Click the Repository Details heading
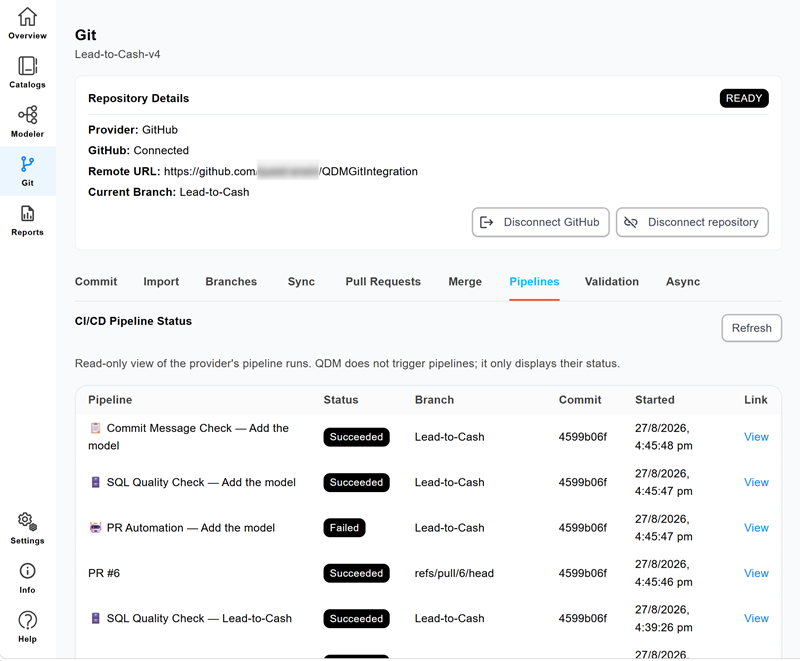The width and height of the screenshot is (800, 661). [138, 98]
